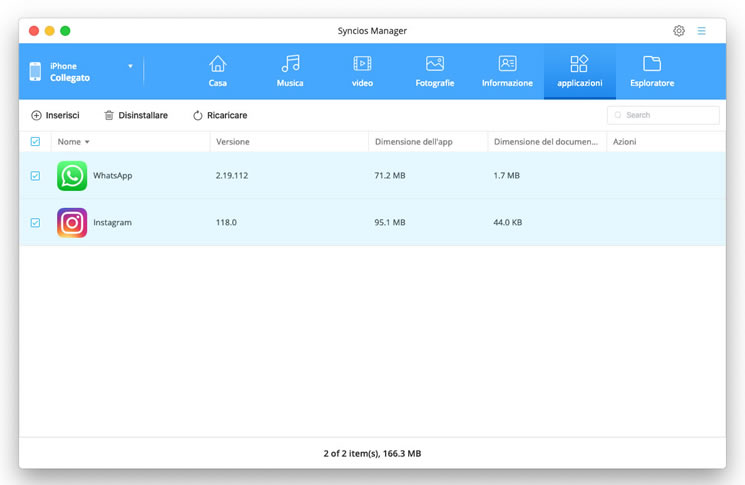Click the Instagram app icon
Screen dimensions: 745x485
pos(72,222)
